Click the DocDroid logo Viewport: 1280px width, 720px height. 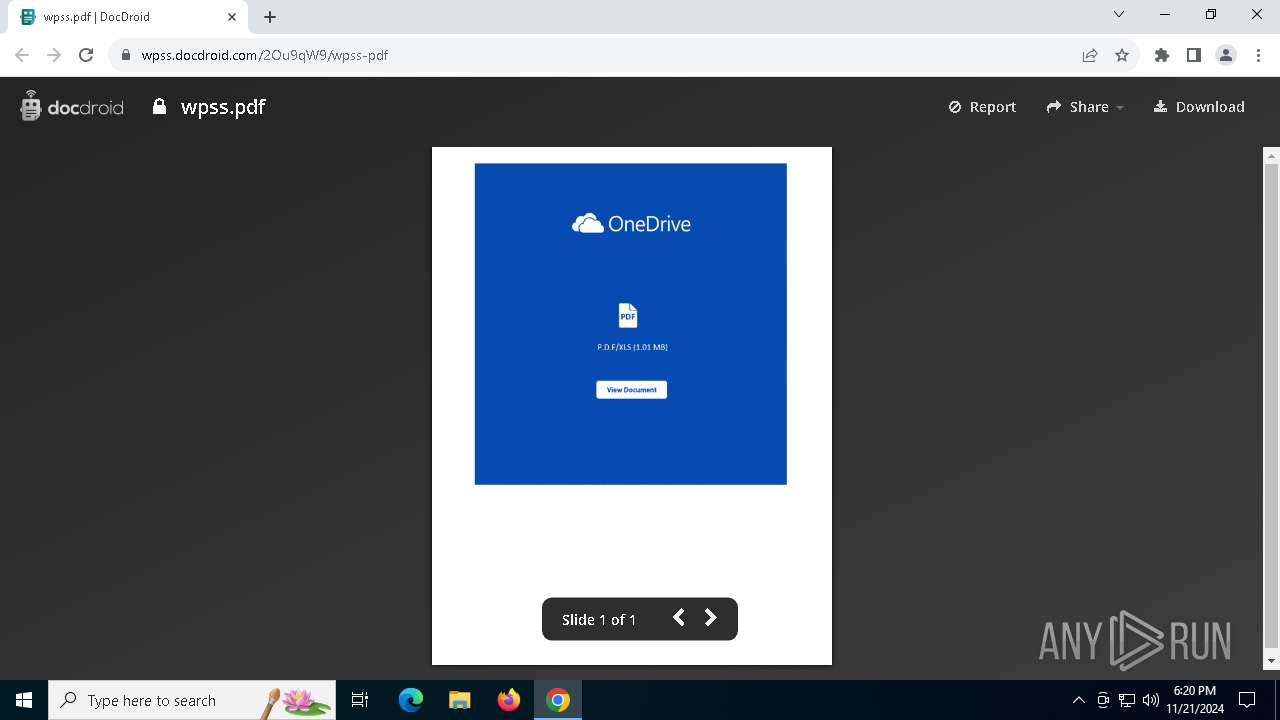click(x=71, y=107)
